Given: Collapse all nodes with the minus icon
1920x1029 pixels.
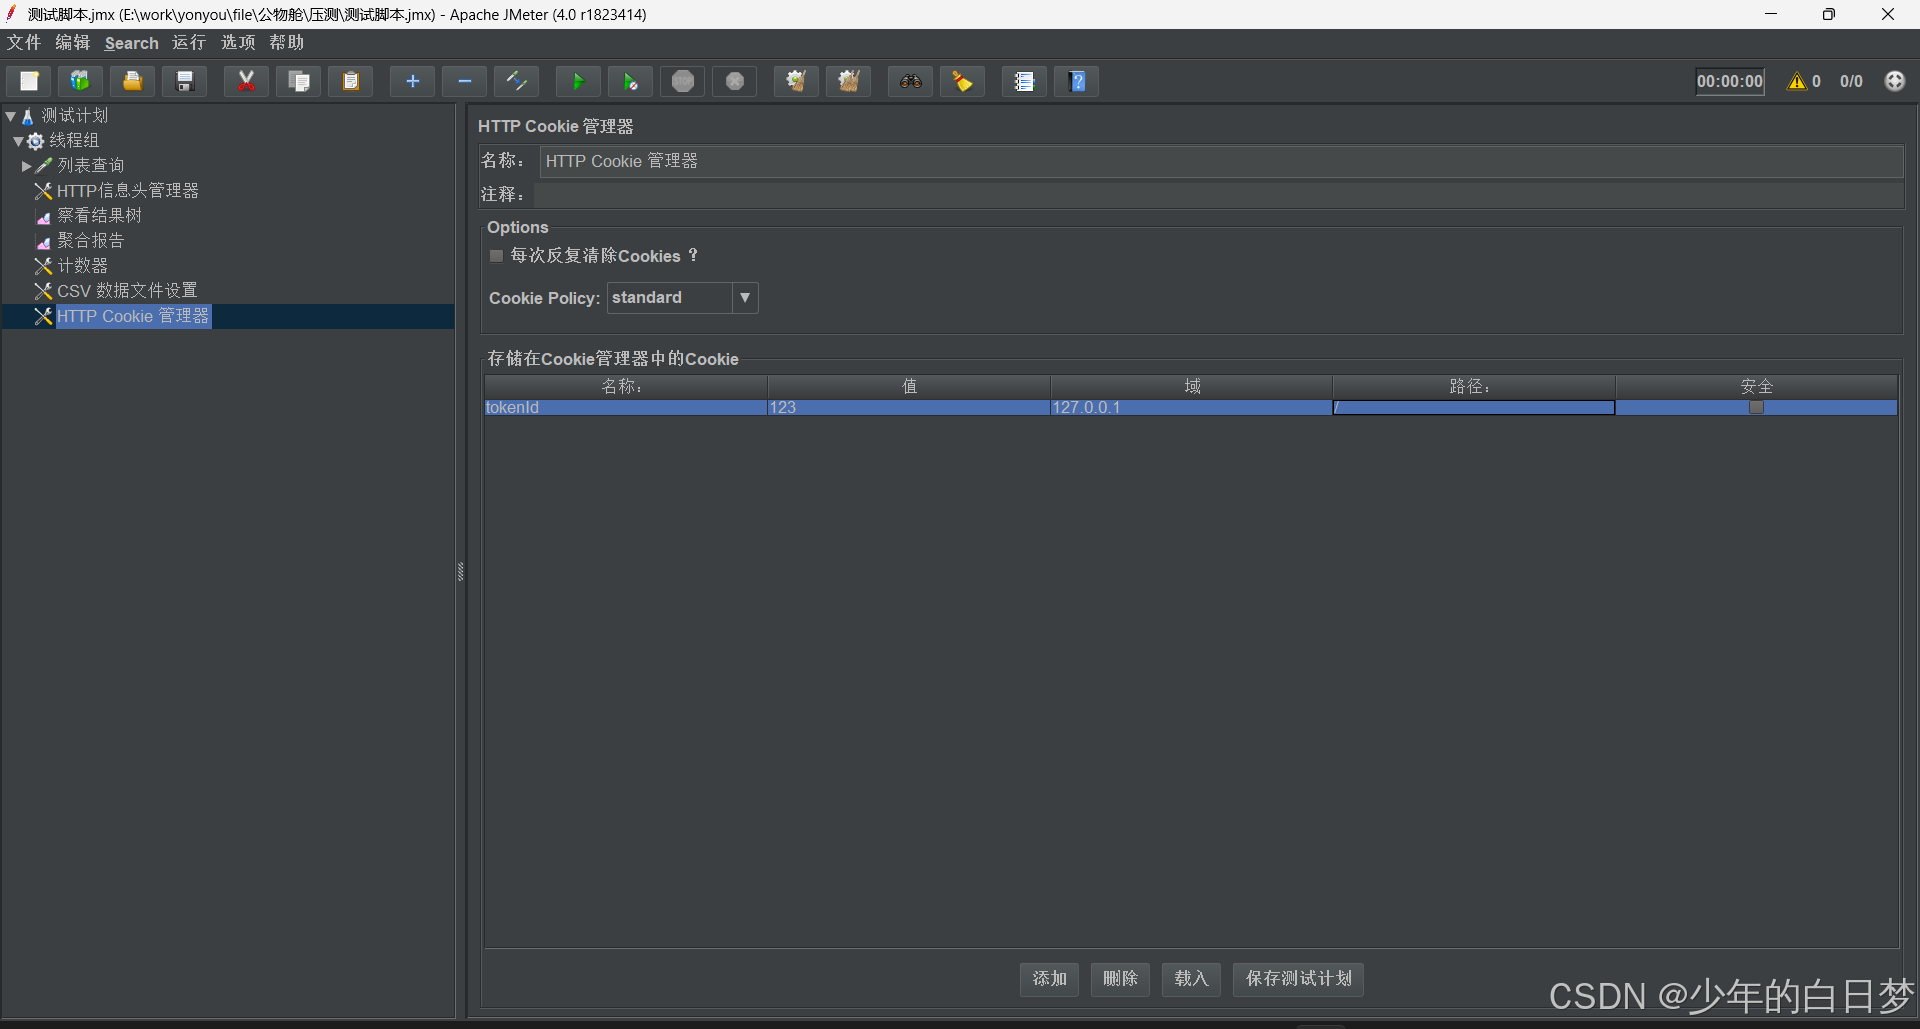Looking at the screenshot, I should (464, 81).
